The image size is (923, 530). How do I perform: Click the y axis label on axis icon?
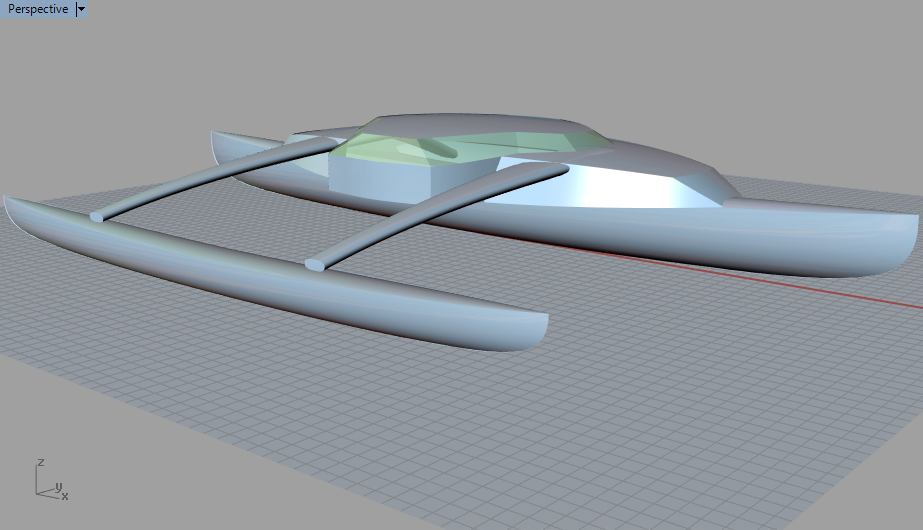click(x=58, y=486)
